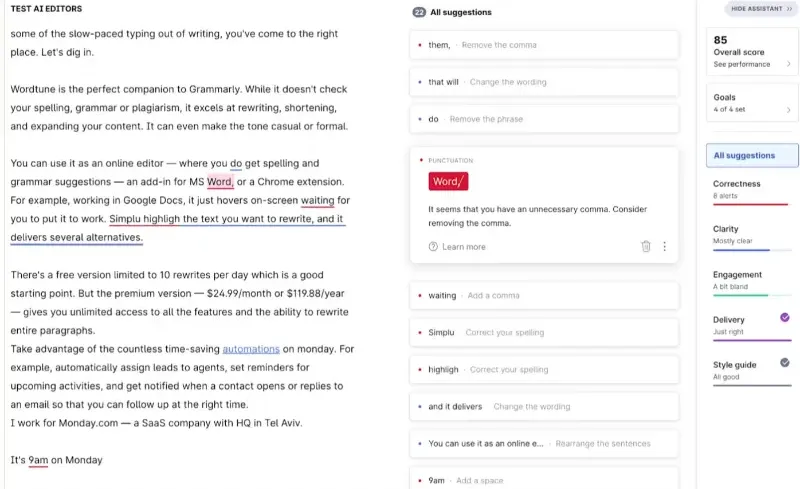Switch to the Correctness category
Viewport: 800px width, 489px height.
pos(751,191)
